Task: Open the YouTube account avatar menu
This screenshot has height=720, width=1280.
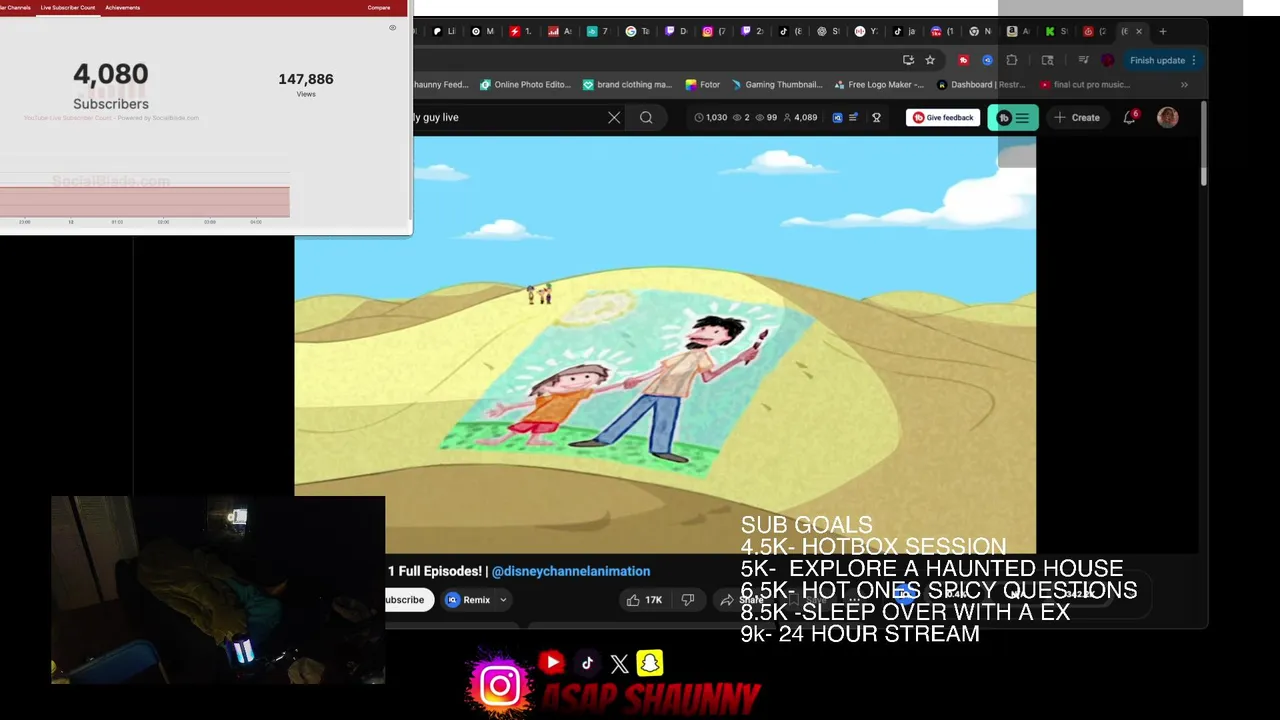Action: pyautogui.click(x=1167, y=117)
